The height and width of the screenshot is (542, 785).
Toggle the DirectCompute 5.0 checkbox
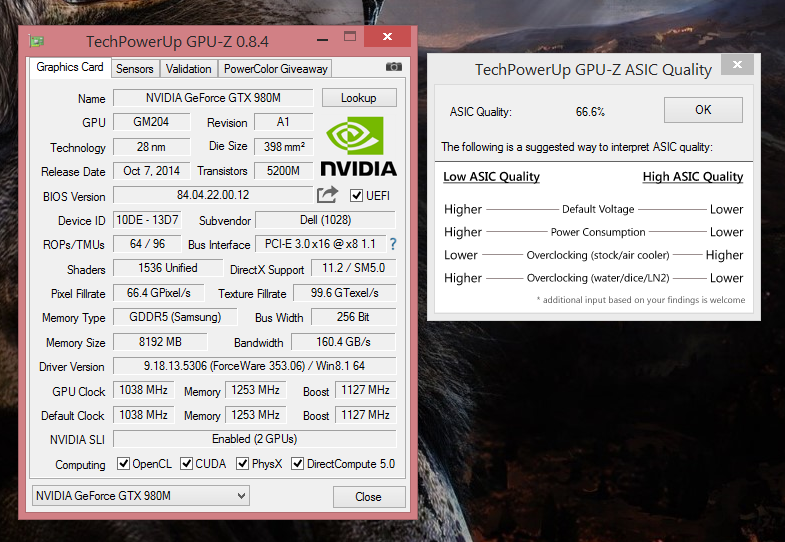click(x=297, y=463)
